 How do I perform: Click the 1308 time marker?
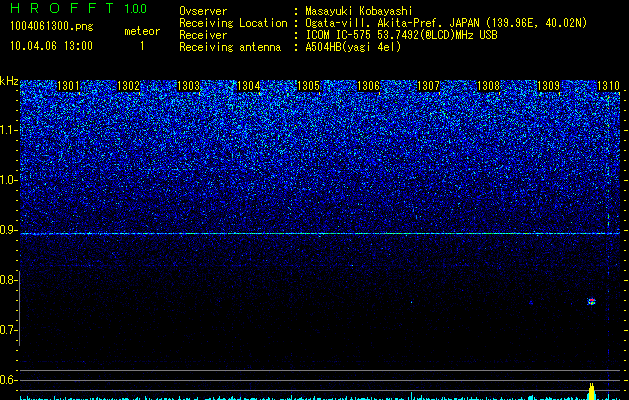point(489,86)
